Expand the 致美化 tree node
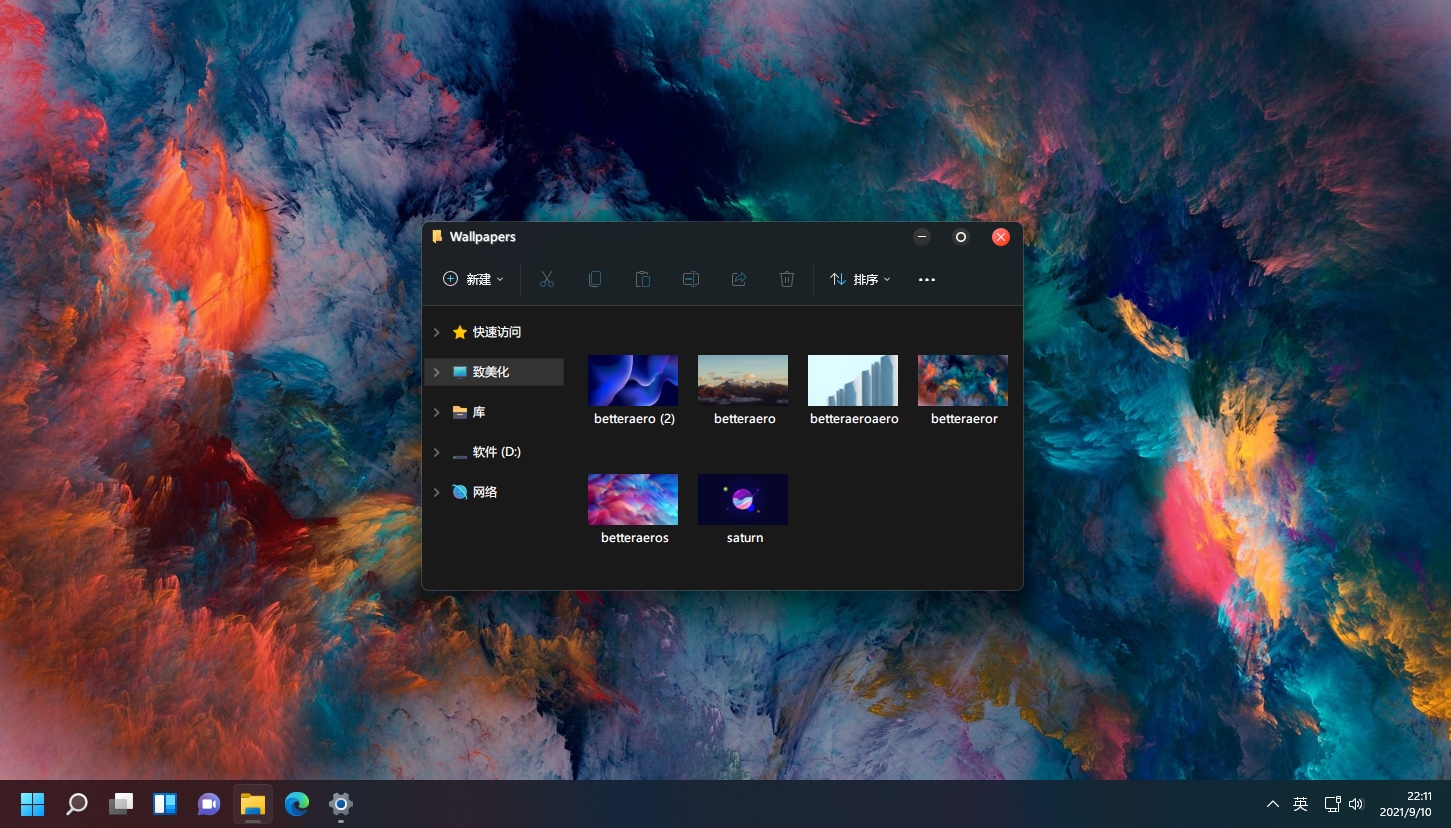 pyautogui.click(x=436, y=372)
